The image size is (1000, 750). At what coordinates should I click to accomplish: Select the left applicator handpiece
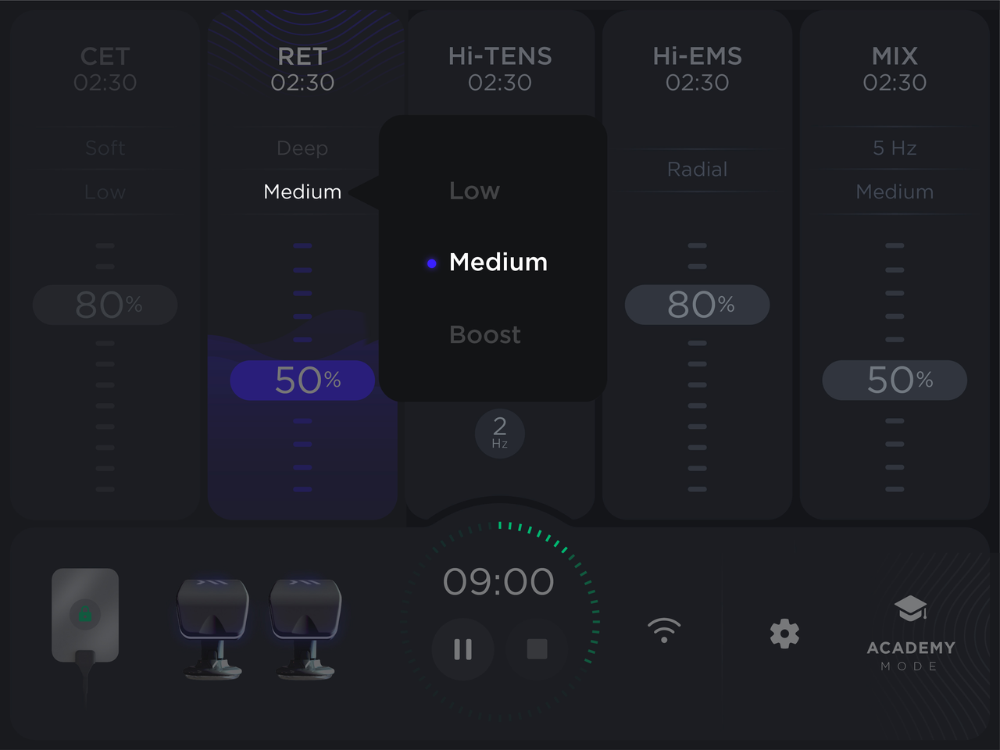[x=212, y=628]
